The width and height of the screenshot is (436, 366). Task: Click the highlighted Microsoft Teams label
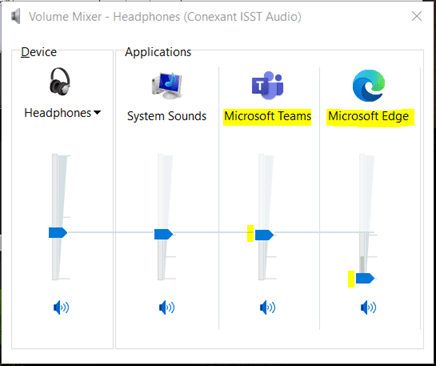(267, 117)
